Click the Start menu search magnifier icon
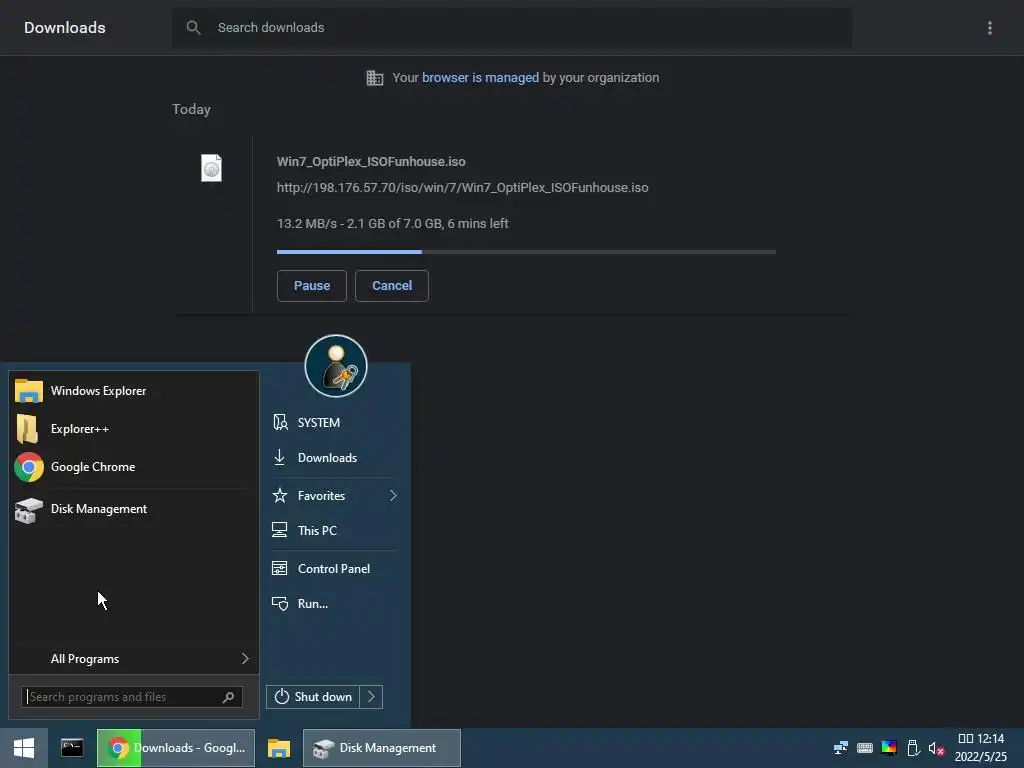 tap(229, 697)
